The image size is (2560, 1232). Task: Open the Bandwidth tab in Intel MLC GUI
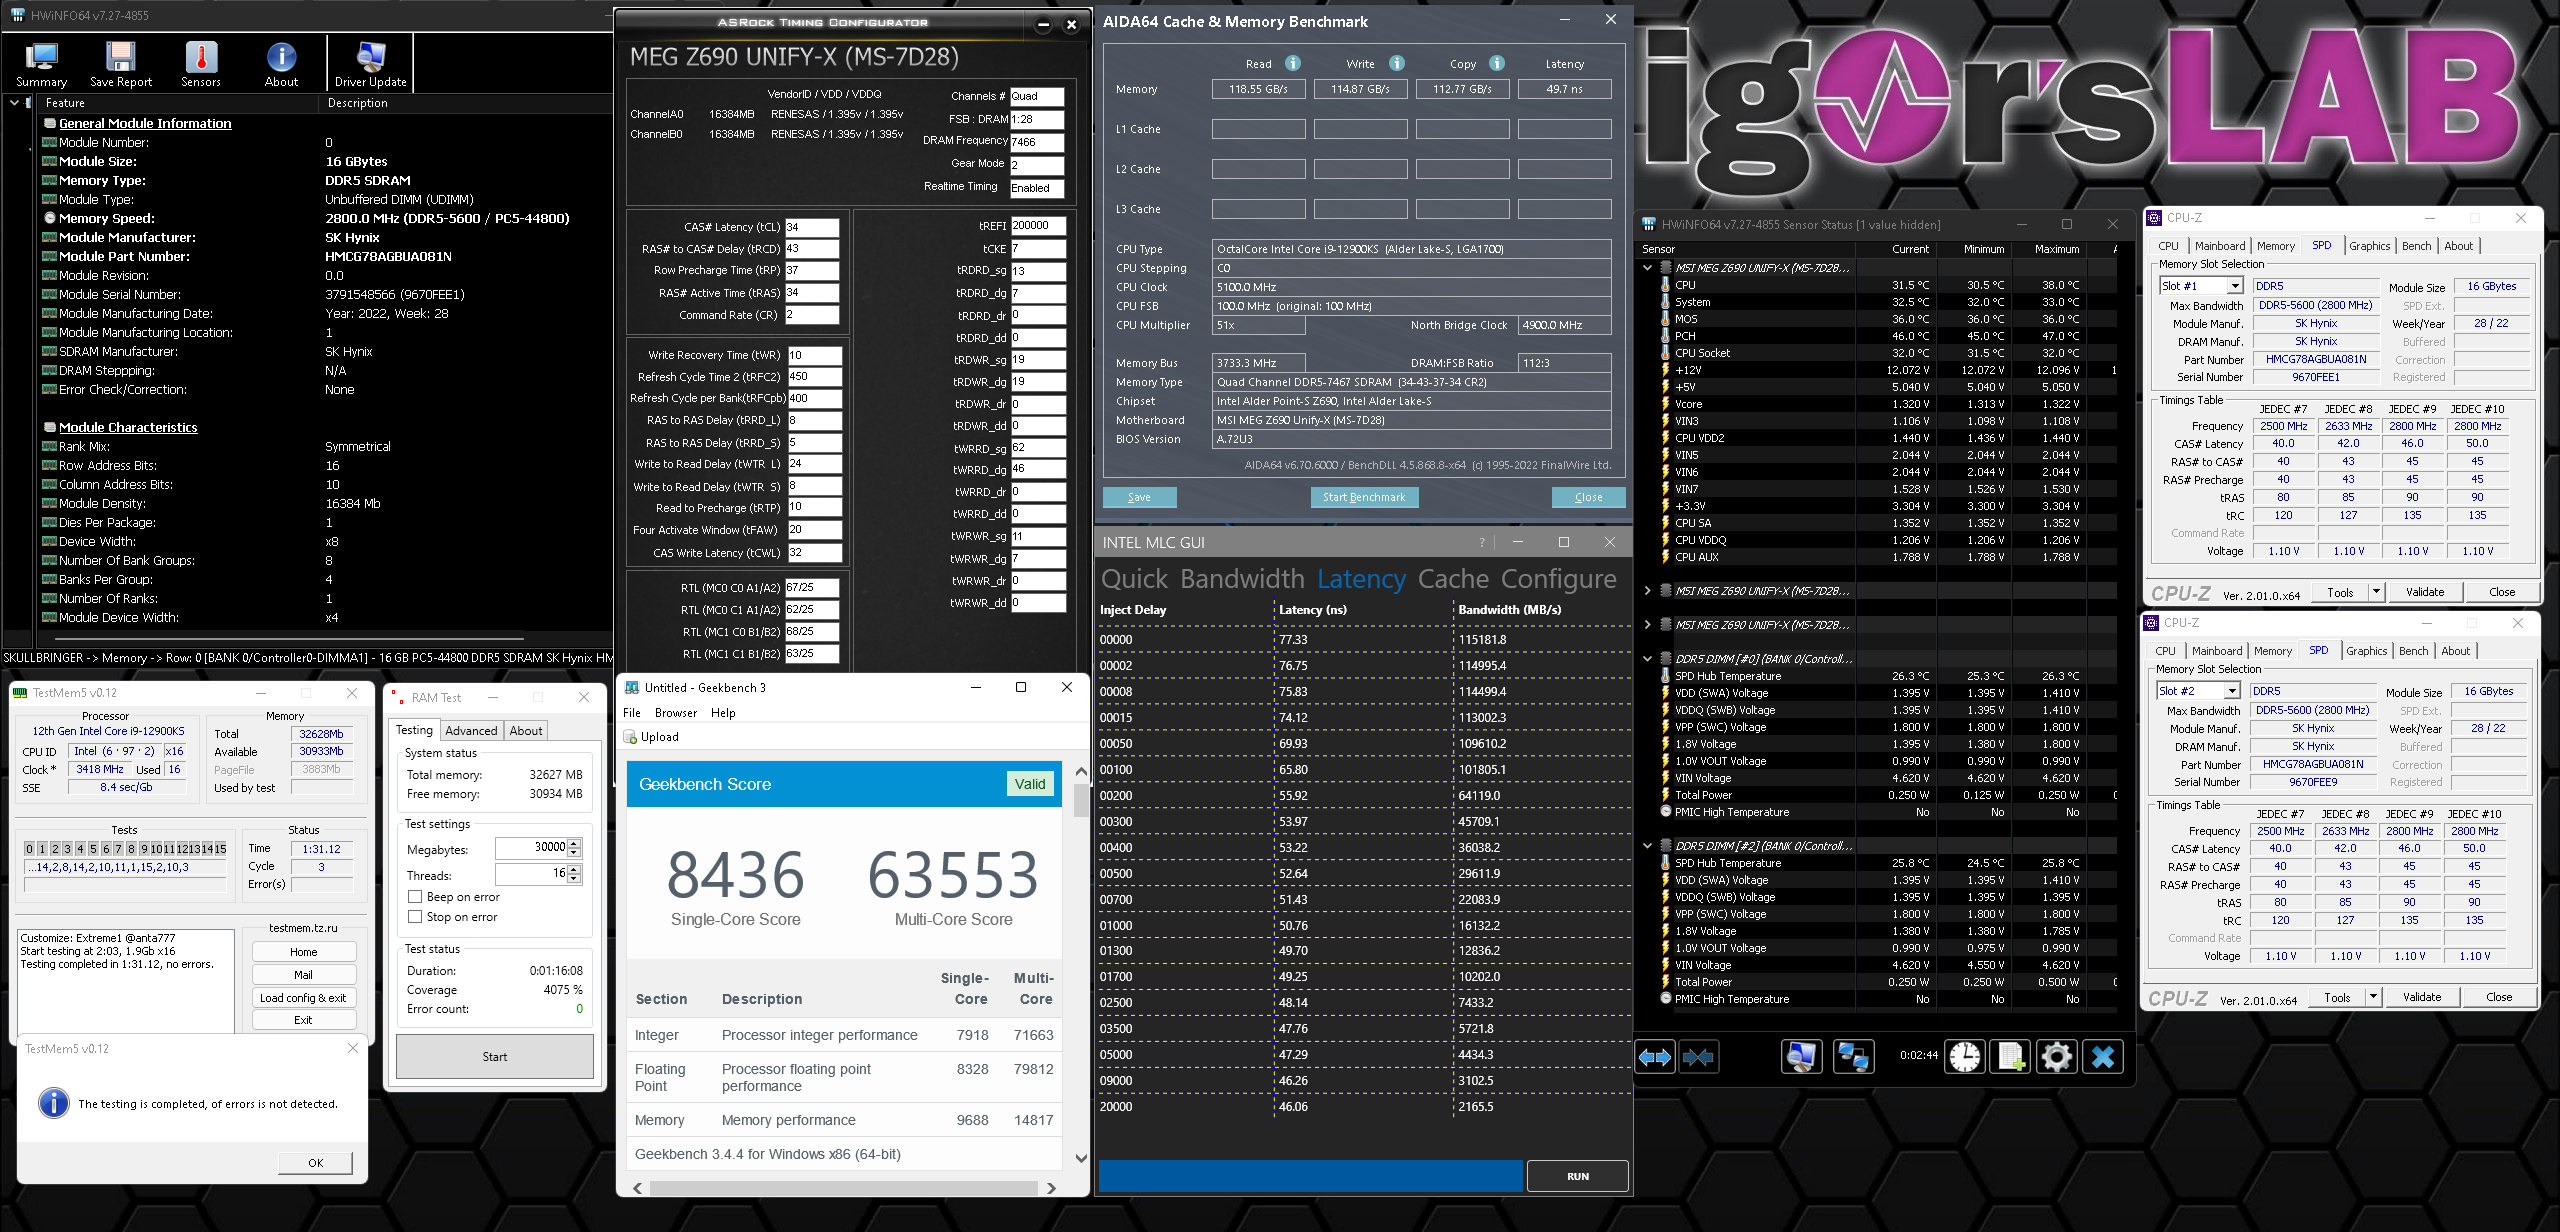click(x=1242, y=579)
